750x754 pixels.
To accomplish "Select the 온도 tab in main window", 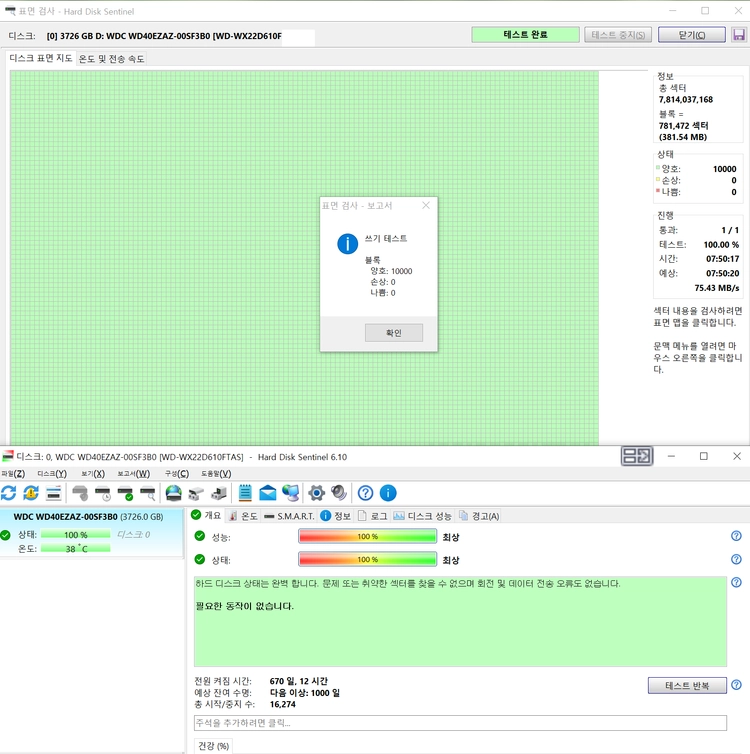I will 243,516.
